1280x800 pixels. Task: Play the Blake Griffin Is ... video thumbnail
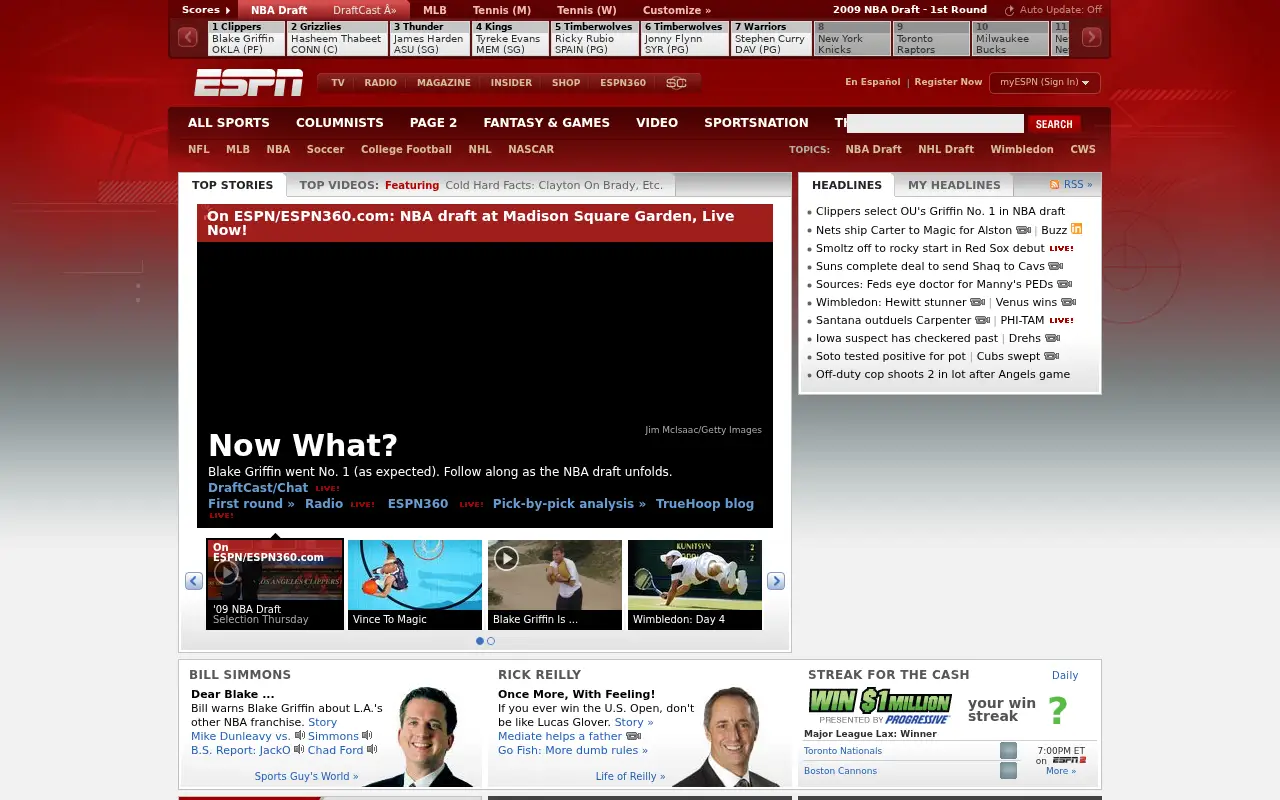[555, 585]
